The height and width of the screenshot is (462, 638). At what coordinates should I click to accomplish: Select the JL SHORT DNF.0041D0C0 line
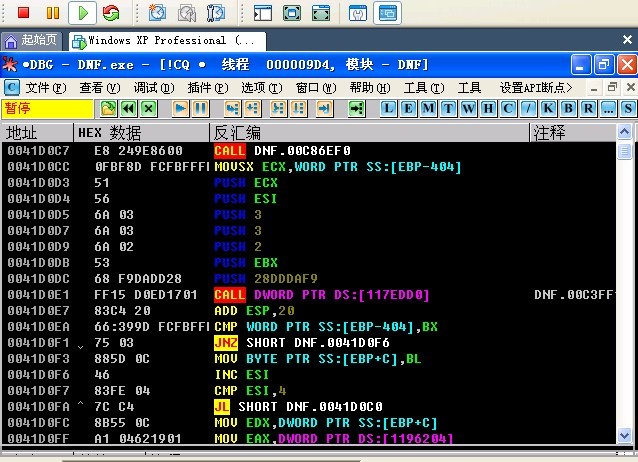coord(308,406)
